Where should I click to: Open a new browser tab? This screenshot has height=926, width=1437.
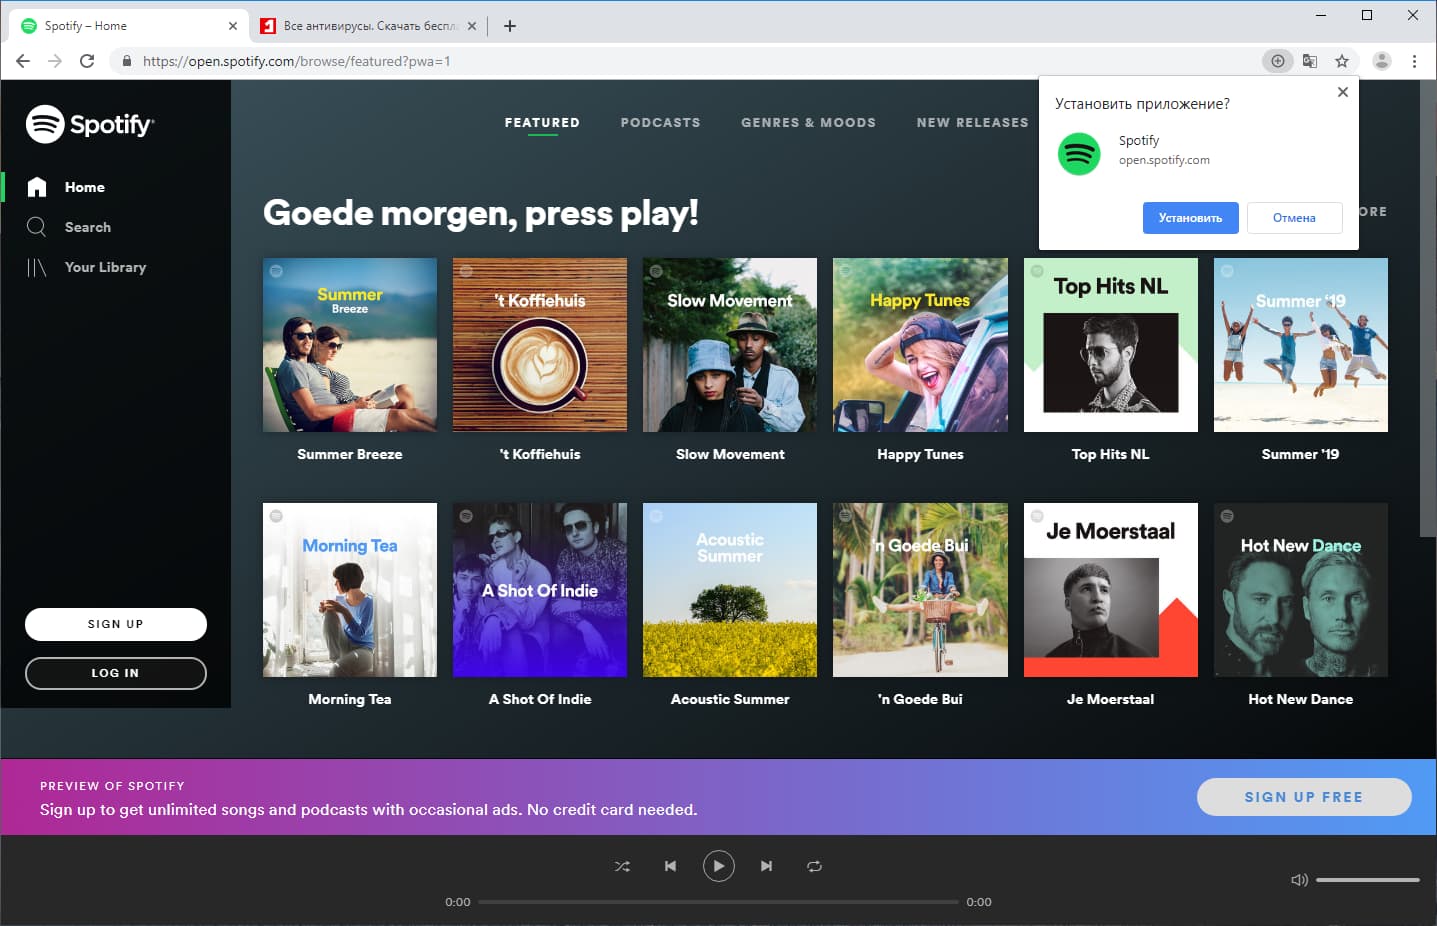pos(510,26)
